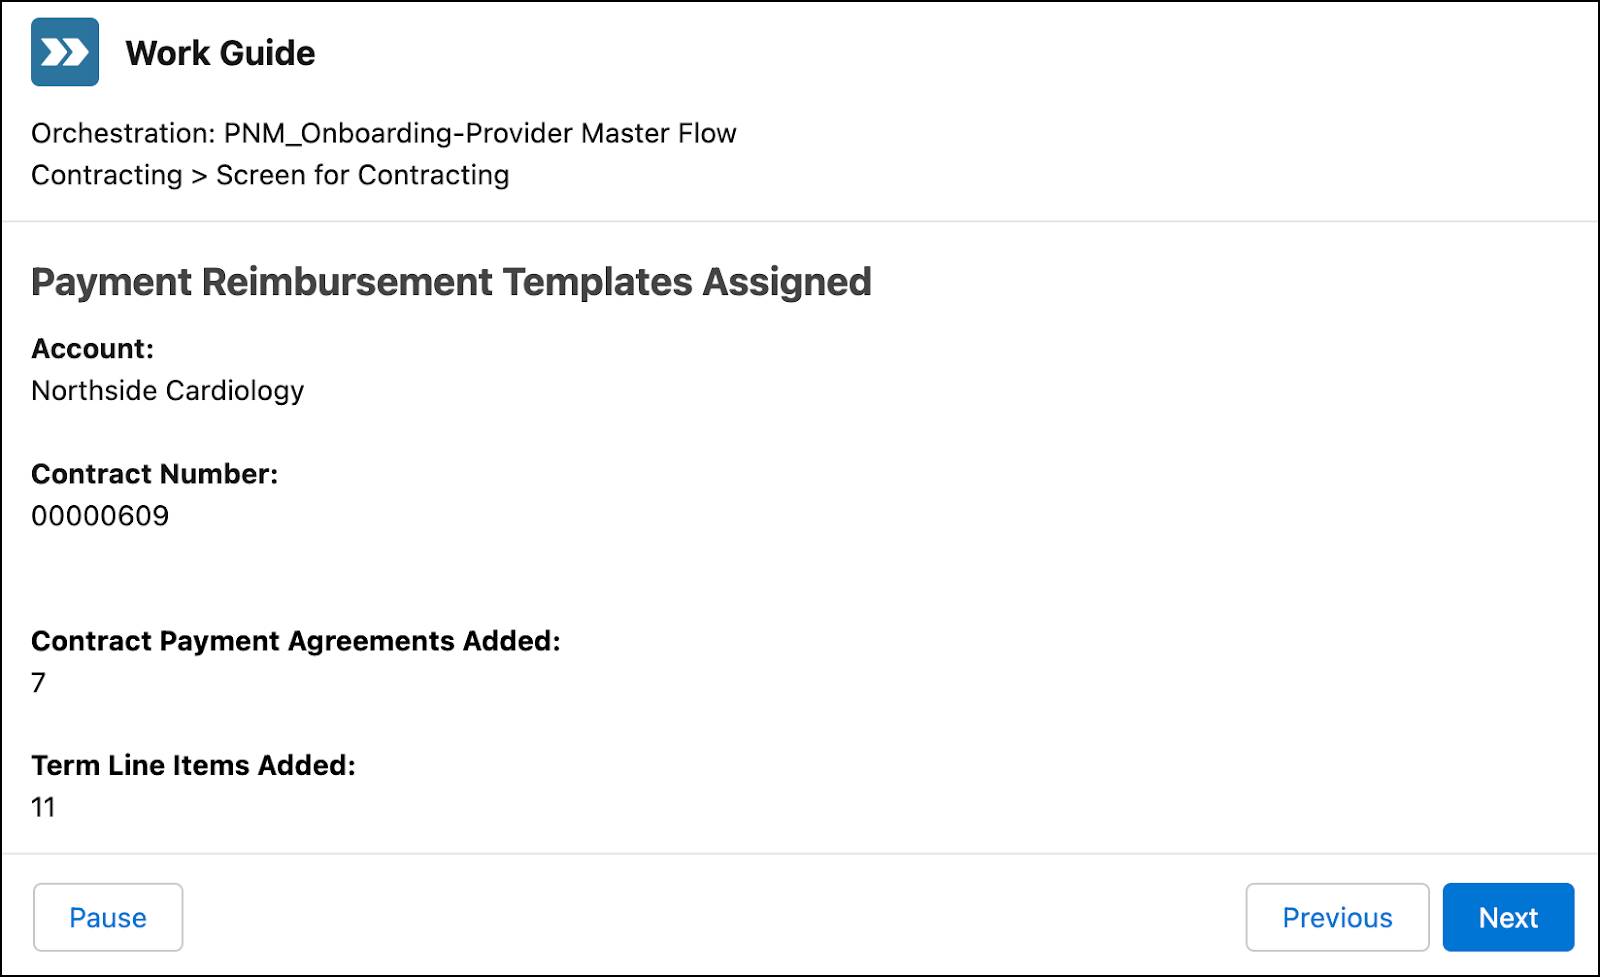Select the Contract Payment Agreements Added label
1600x977 pixels.
click(x=296, y=641)
